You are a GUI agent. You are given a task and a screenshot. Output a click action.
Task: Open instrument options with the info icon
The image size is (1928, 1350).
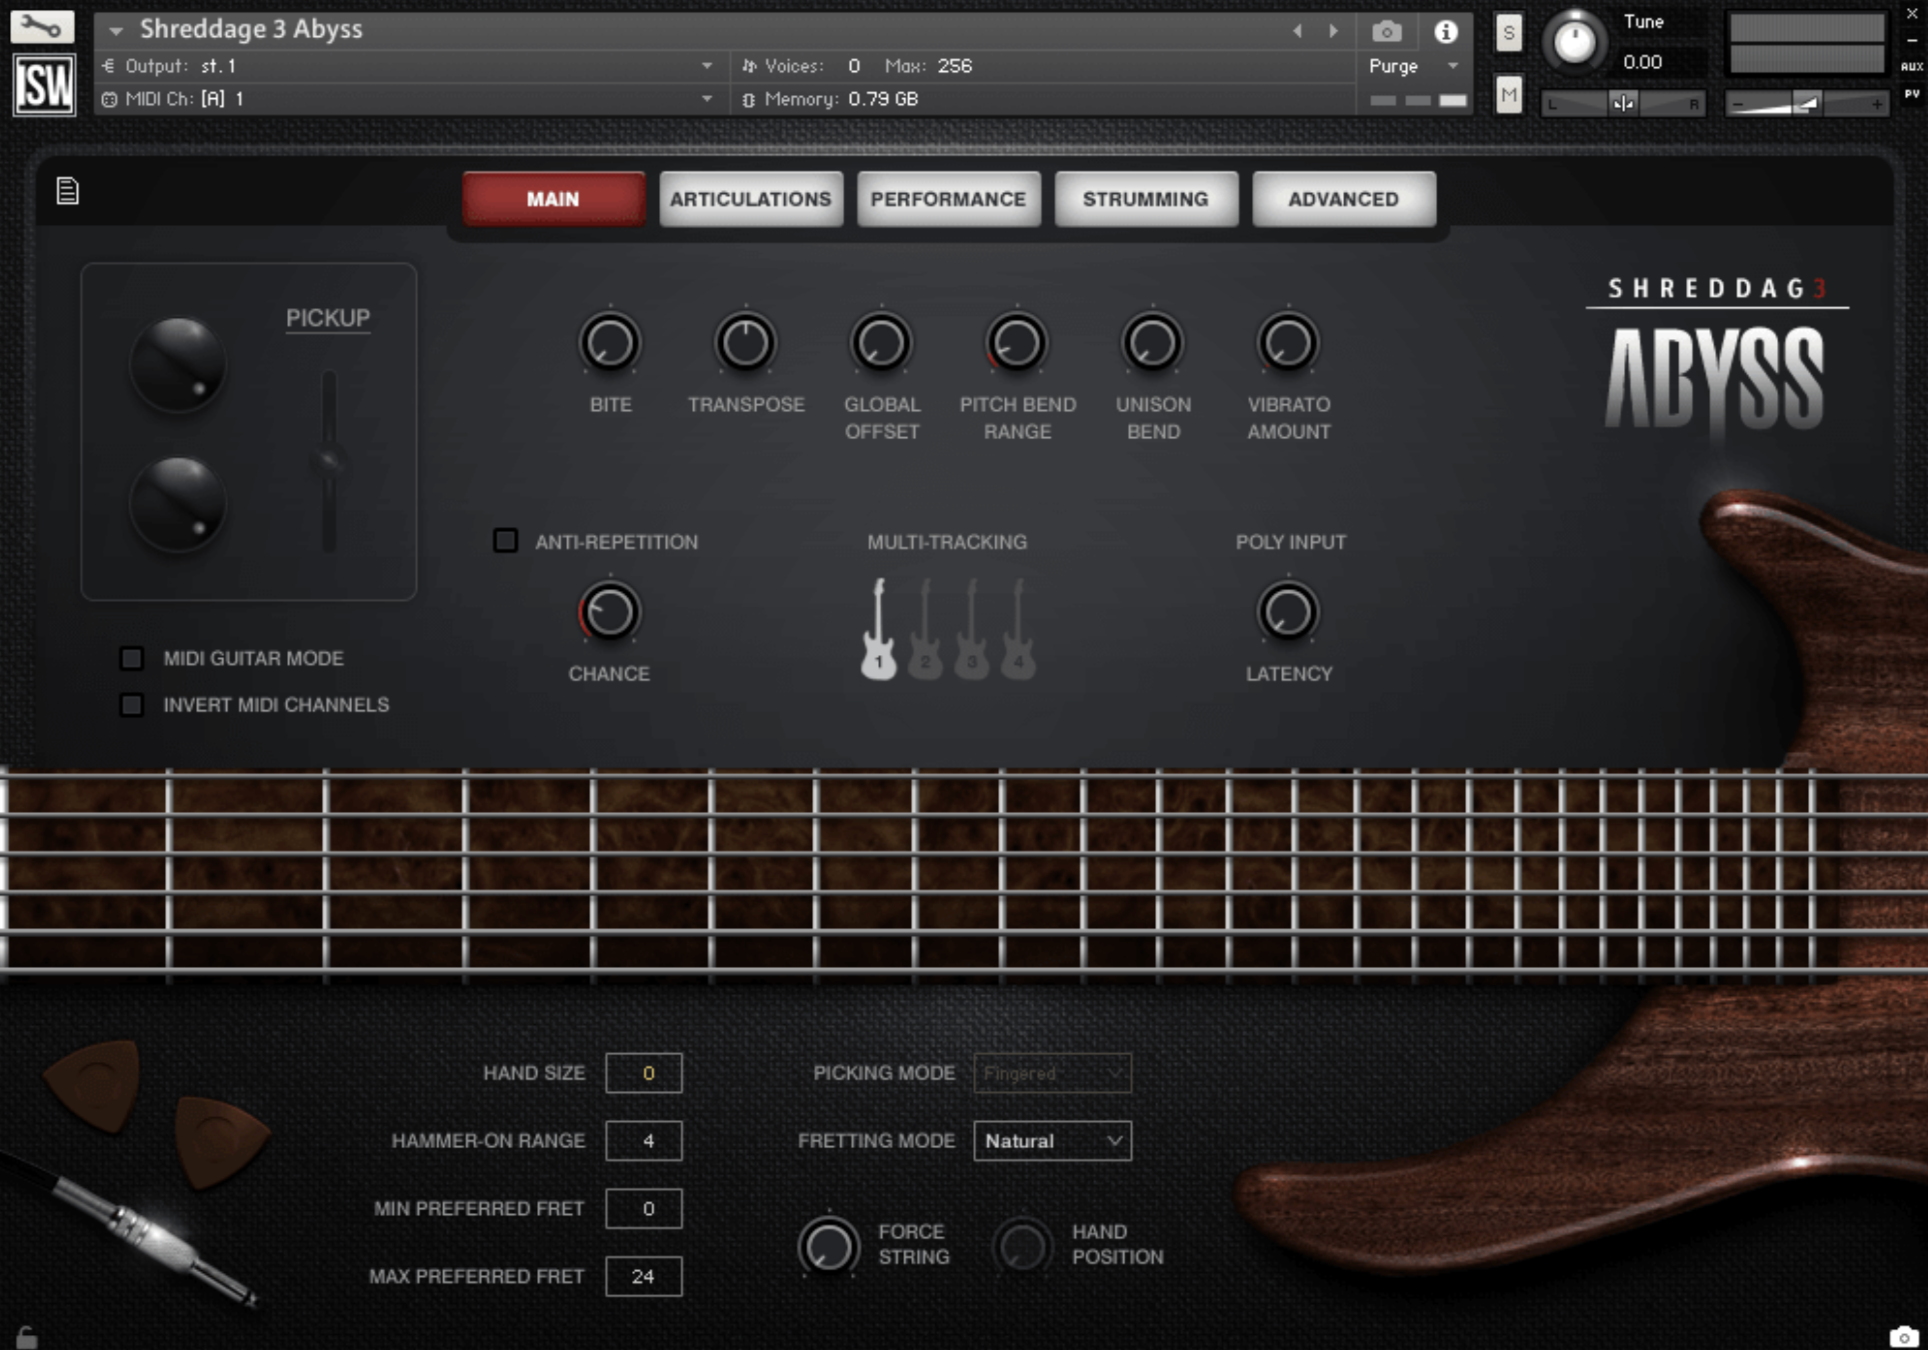pos(1445,31)
